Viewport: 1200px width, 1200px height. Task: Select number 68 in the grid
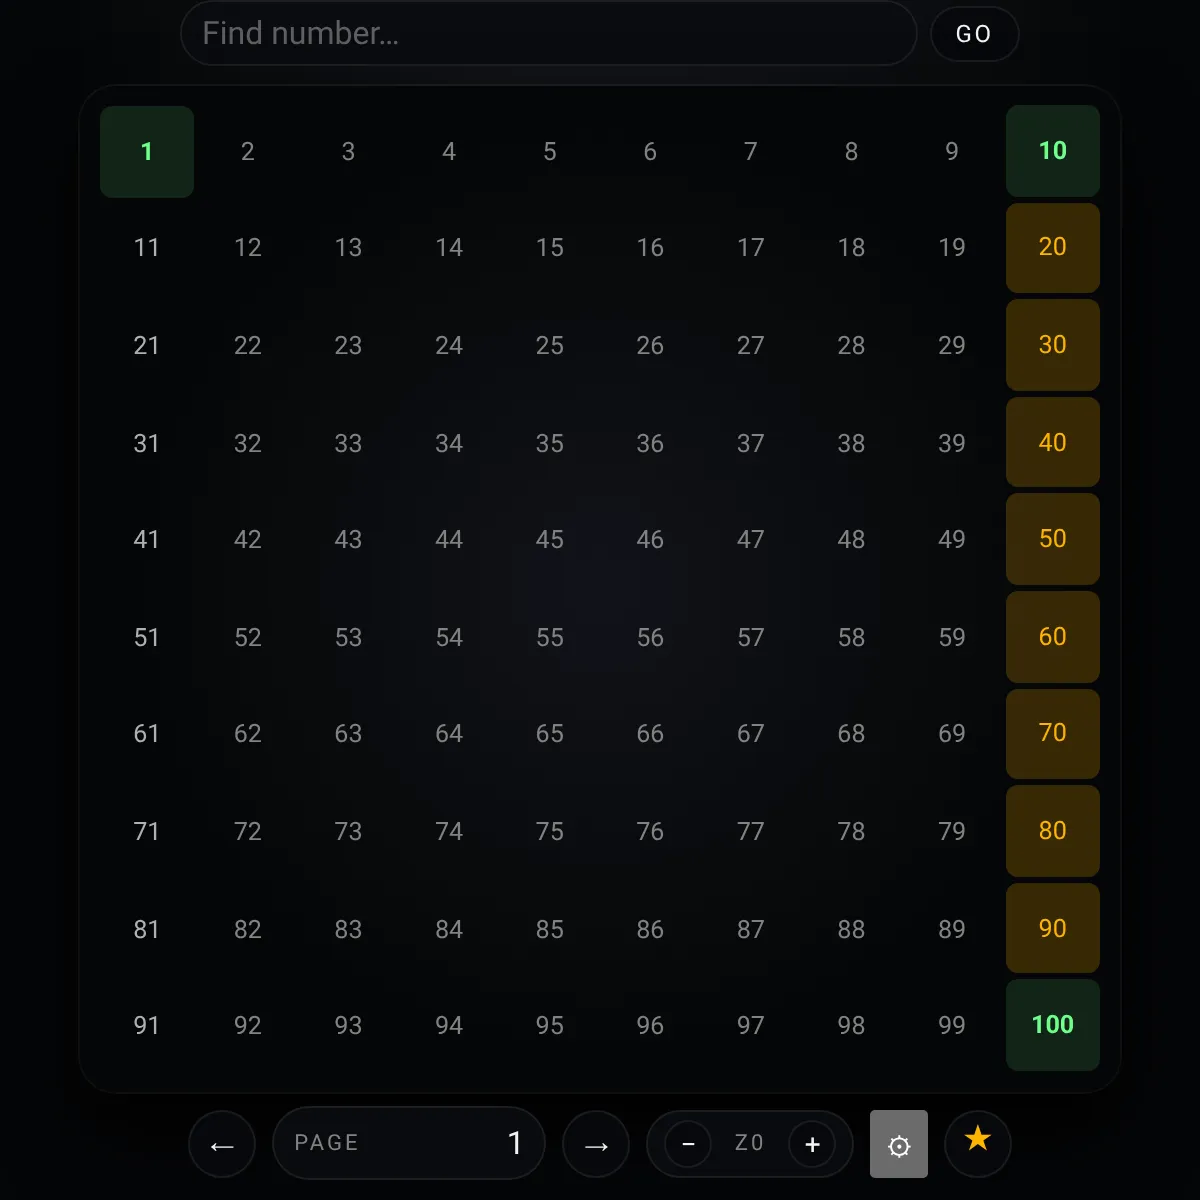point(851,734)
